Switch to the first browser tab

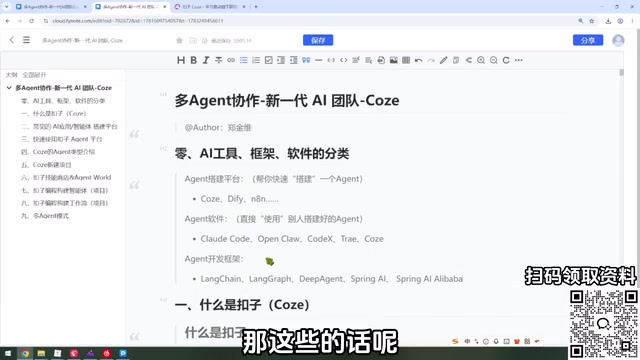pos(51,7)
